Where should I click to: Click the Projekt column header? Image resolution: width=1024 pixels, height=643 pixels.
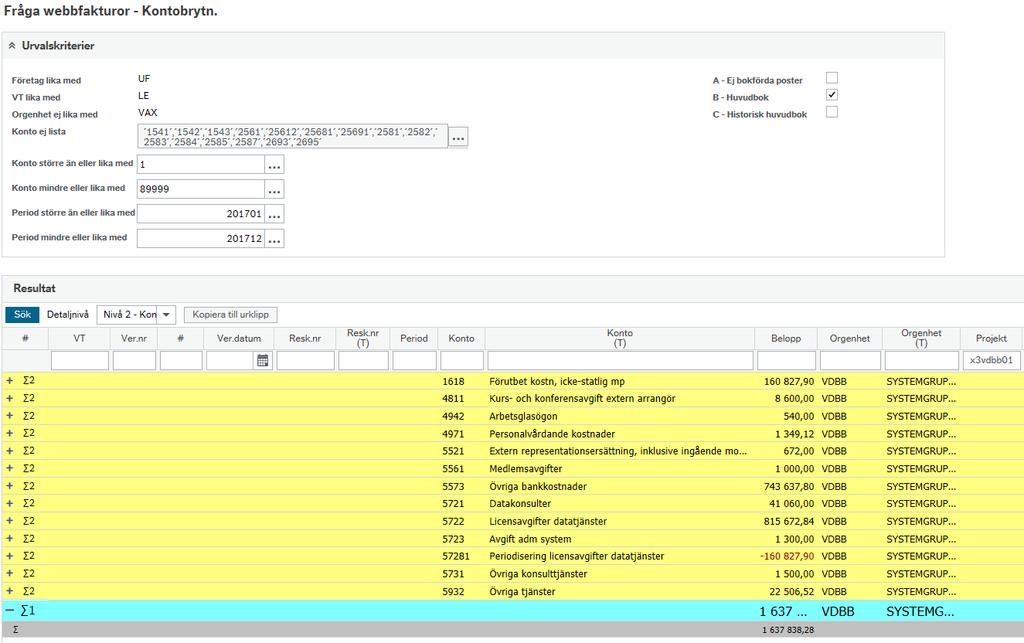tap(991, 339)
